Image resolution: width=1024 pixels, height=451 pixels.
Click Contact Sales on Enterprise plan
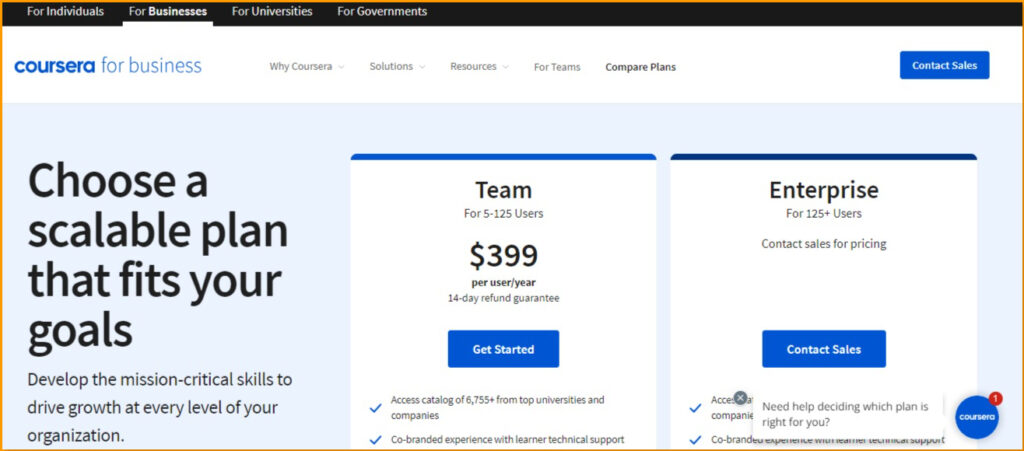824,349
